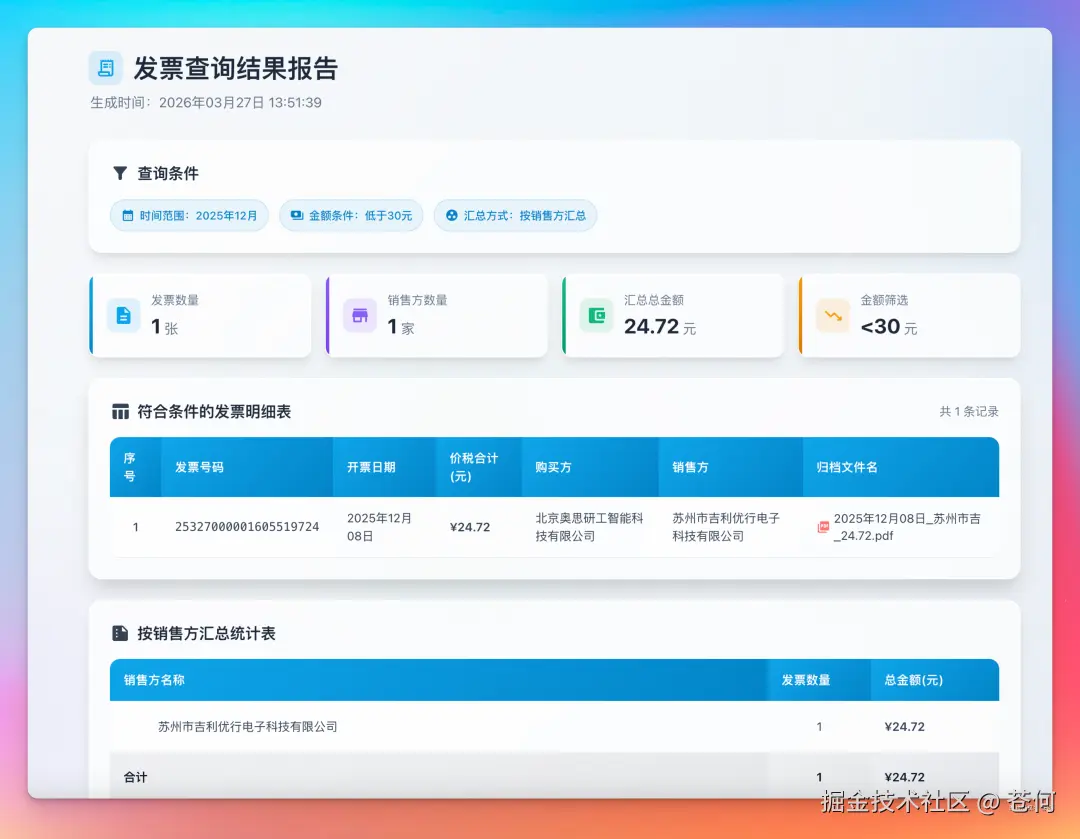Click the invoice report header icon
This screenshot has width=1080, height=839.
(x=104, y=68)
